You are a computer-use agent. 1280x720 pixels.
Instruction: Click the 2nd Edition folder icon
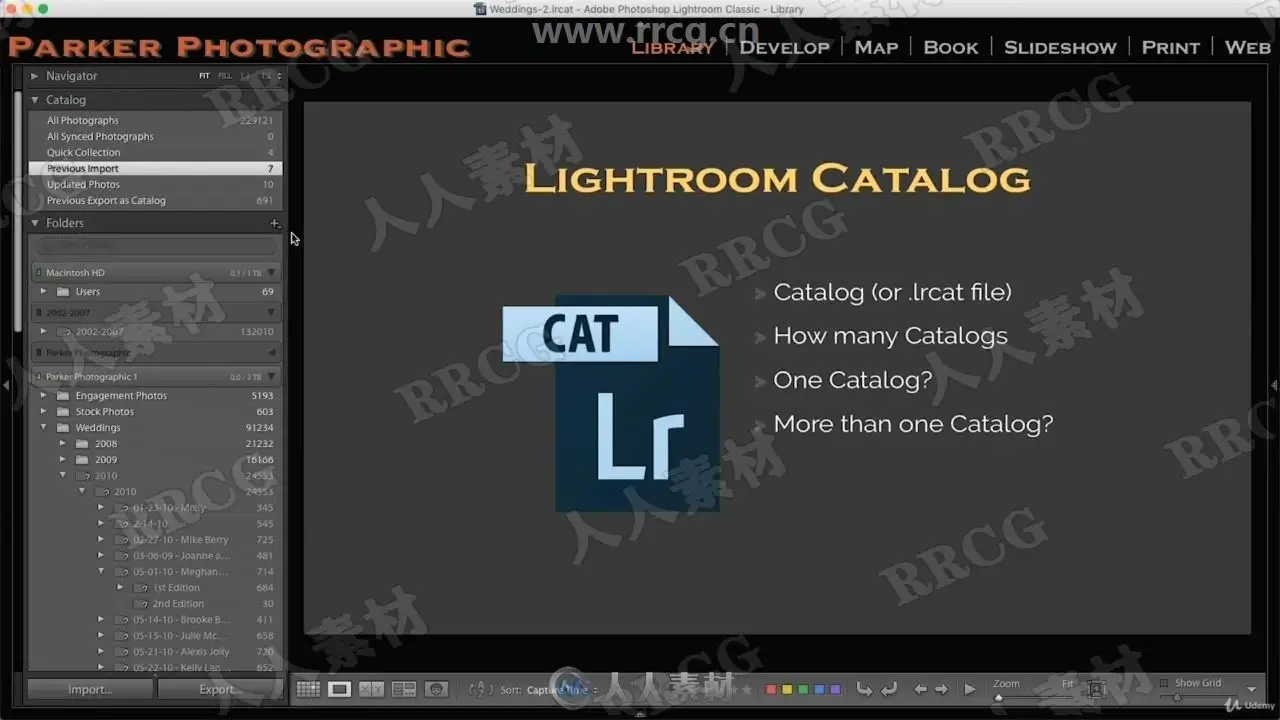pyautogui.click(x=141, y=604)
